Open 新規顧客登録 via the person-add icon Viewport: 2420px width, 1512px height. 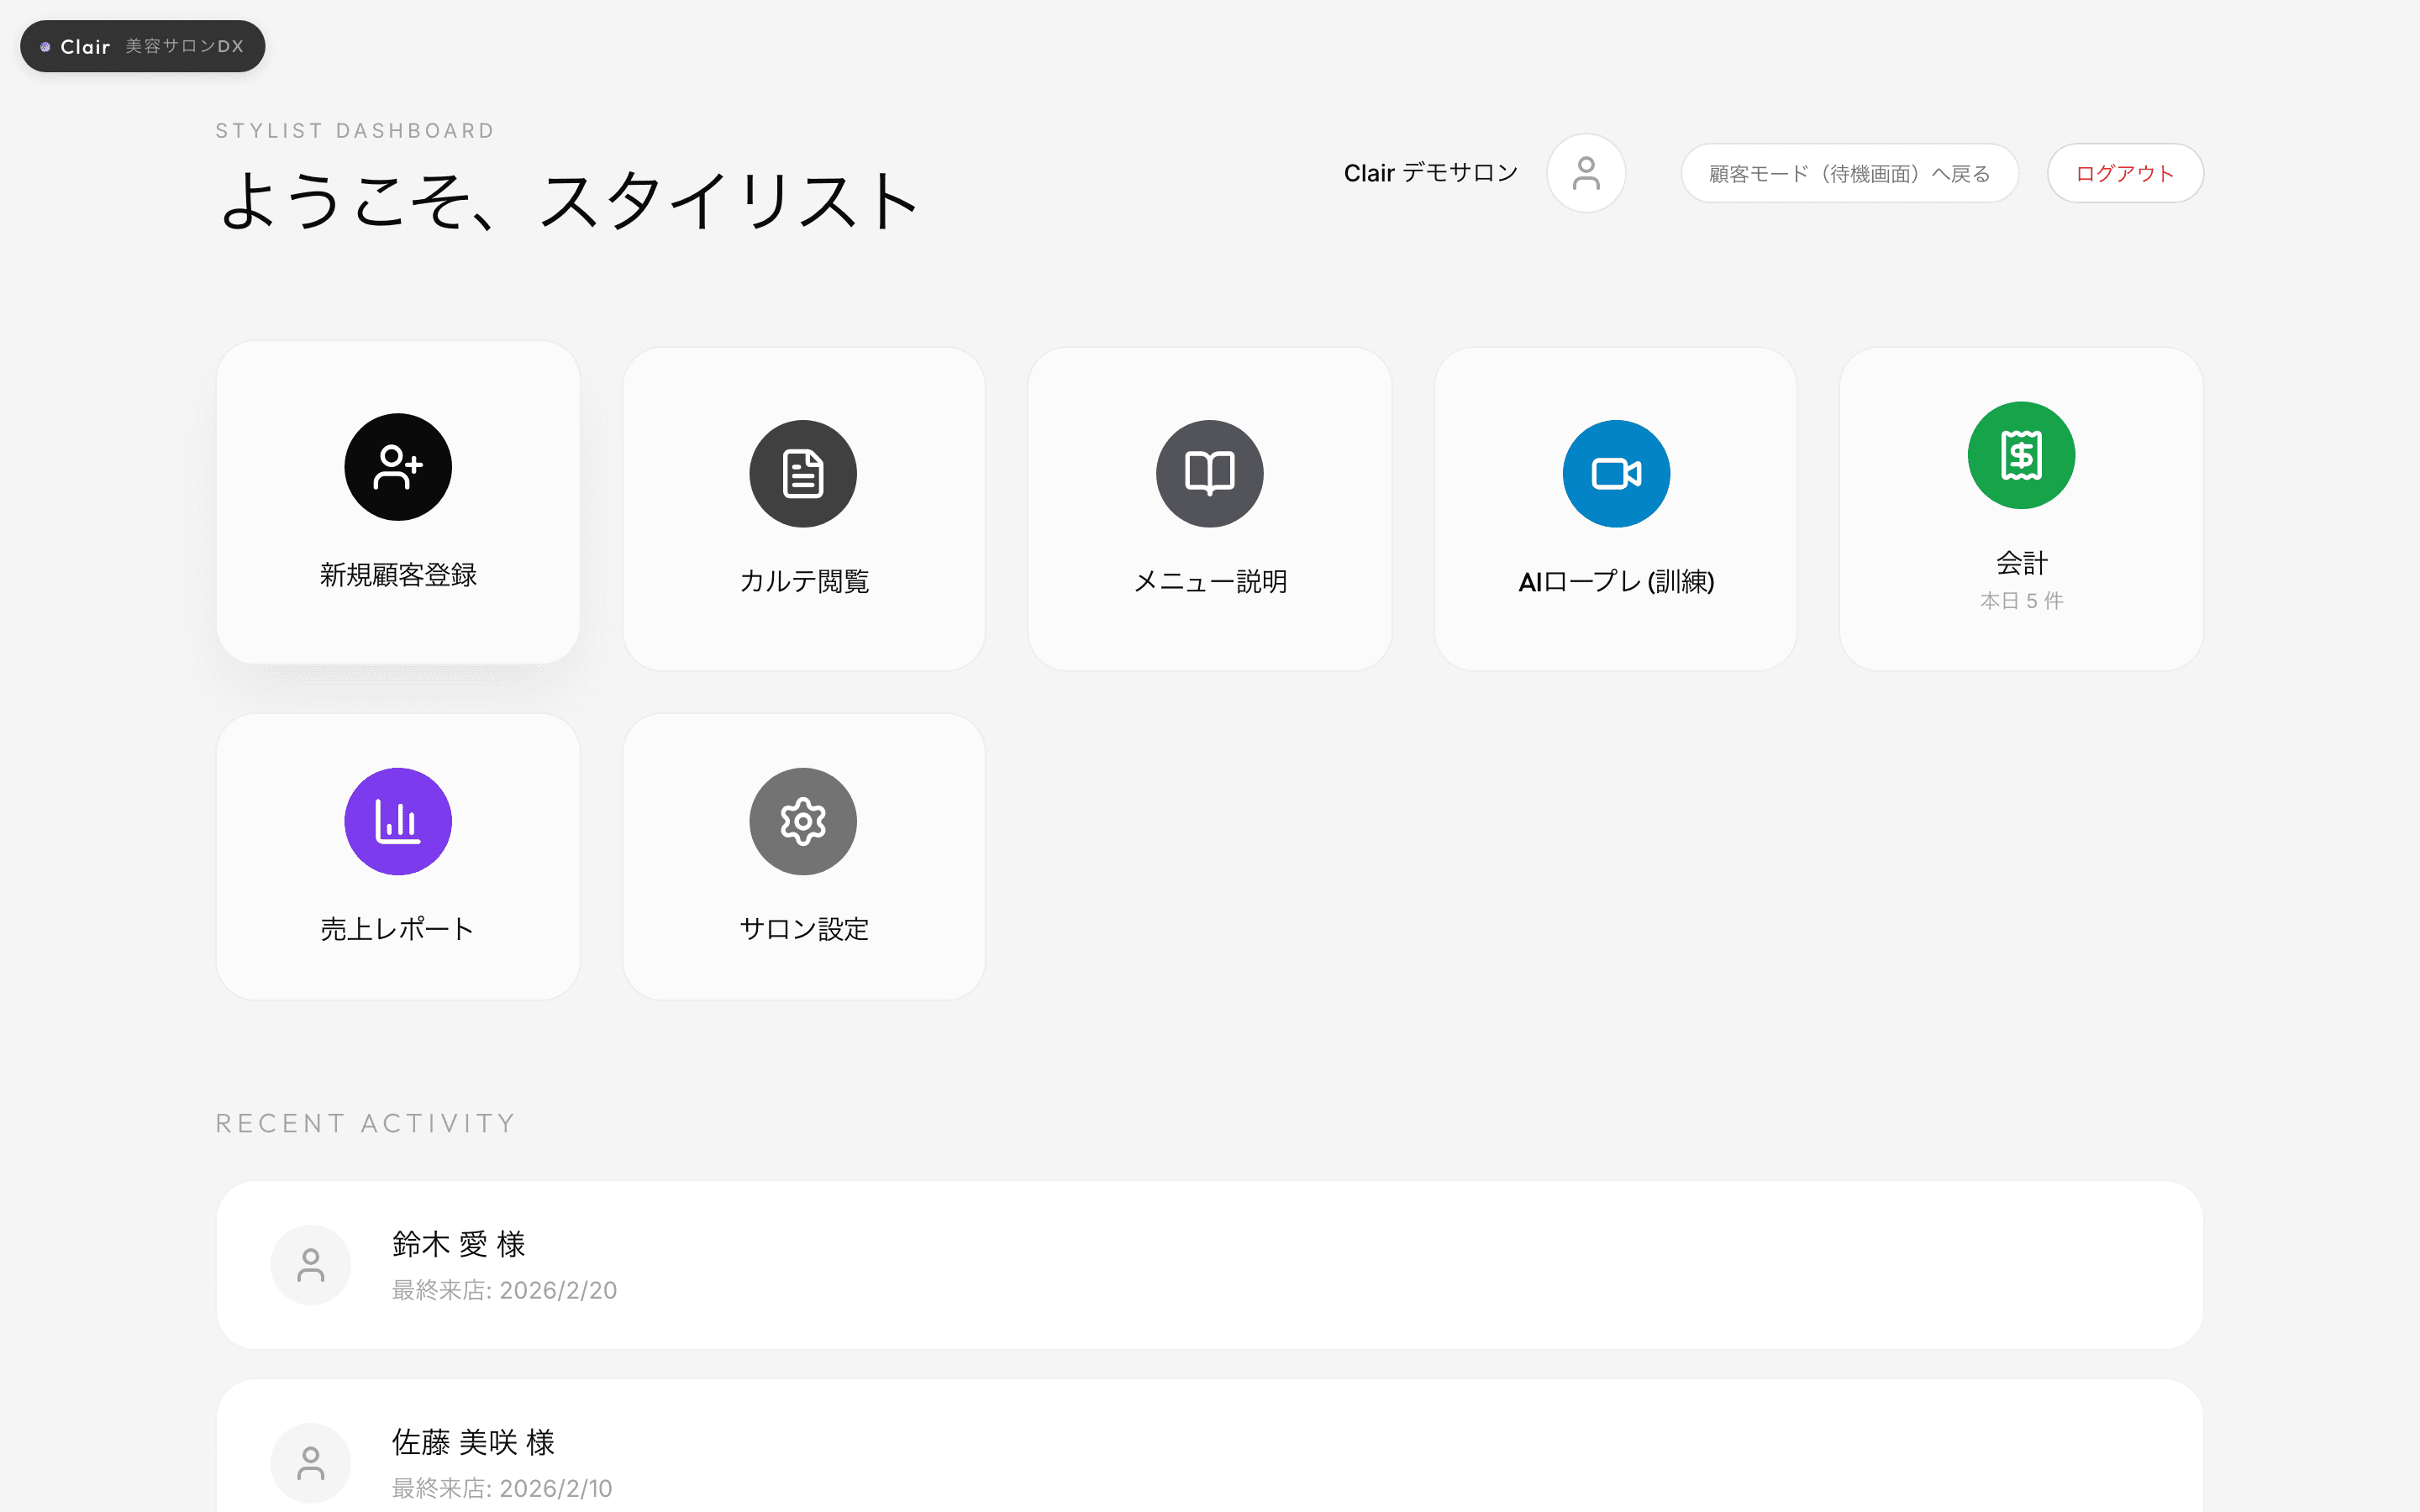(x=397, y=466)
